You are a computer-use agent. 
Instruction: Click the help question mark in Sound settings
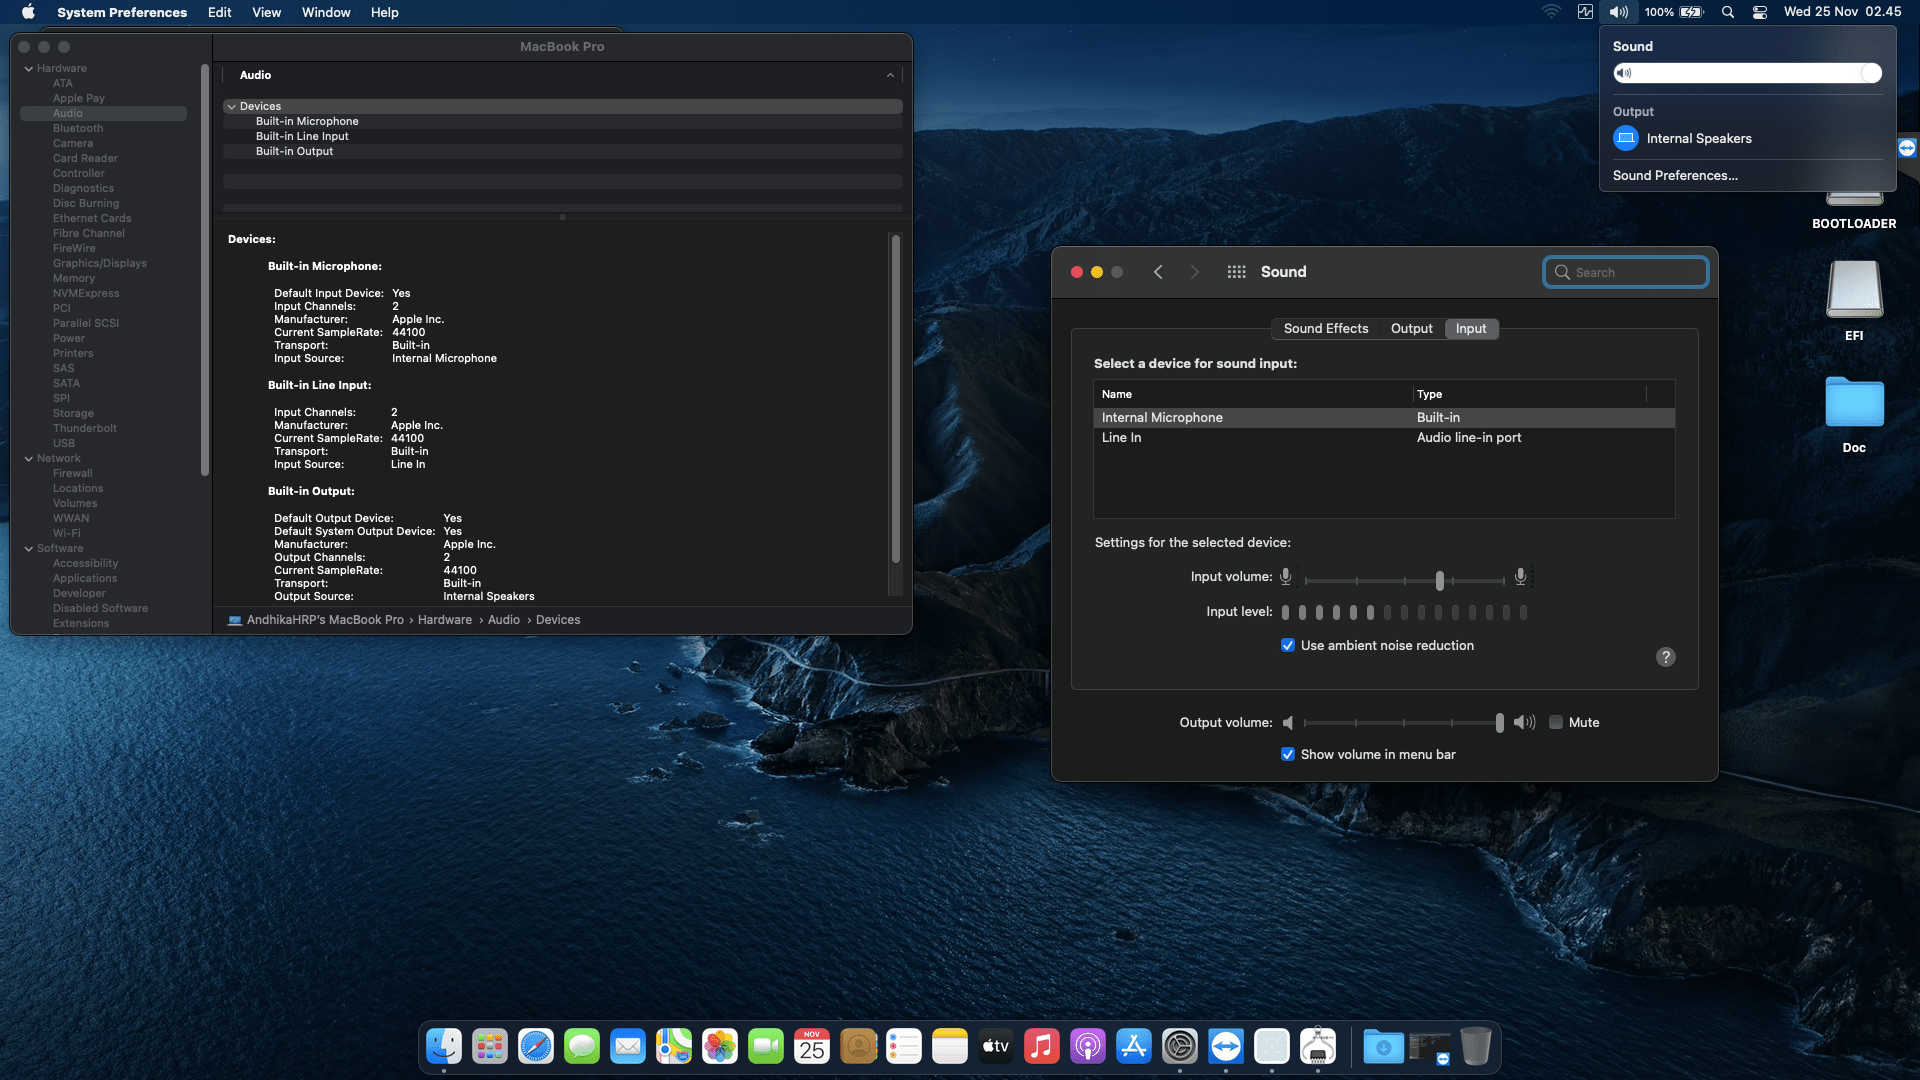tap(1665, 657)
